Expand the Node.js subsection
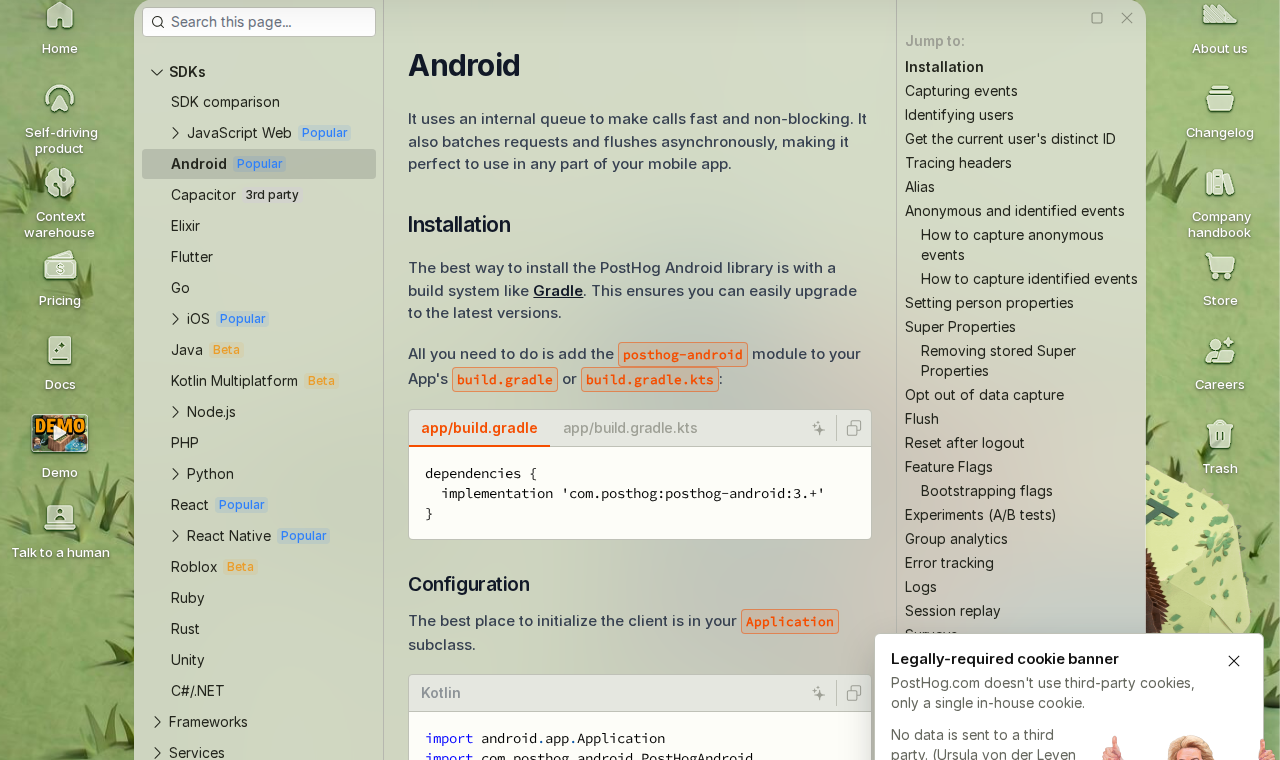Viewport: 1280px width, 760px height. (176, 412)
